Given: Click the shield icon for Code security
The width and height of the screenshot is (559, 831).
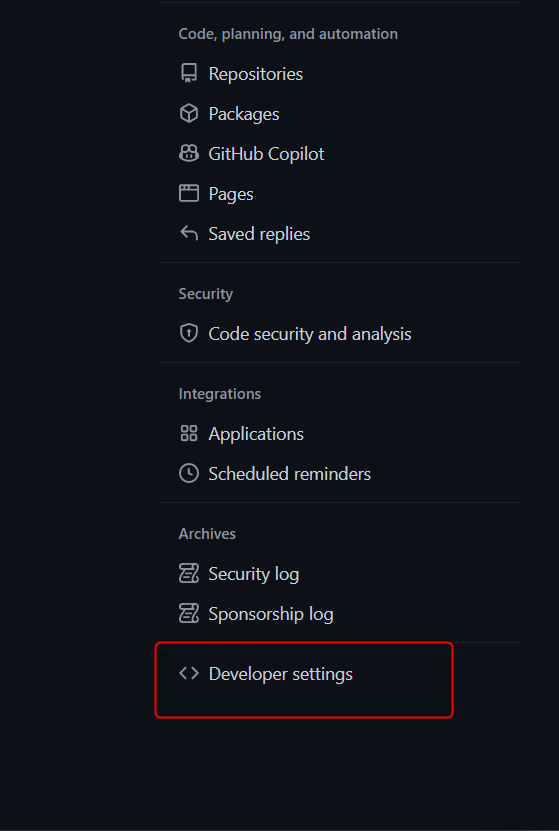Looking at the screenshot, I should coord(189,333).
